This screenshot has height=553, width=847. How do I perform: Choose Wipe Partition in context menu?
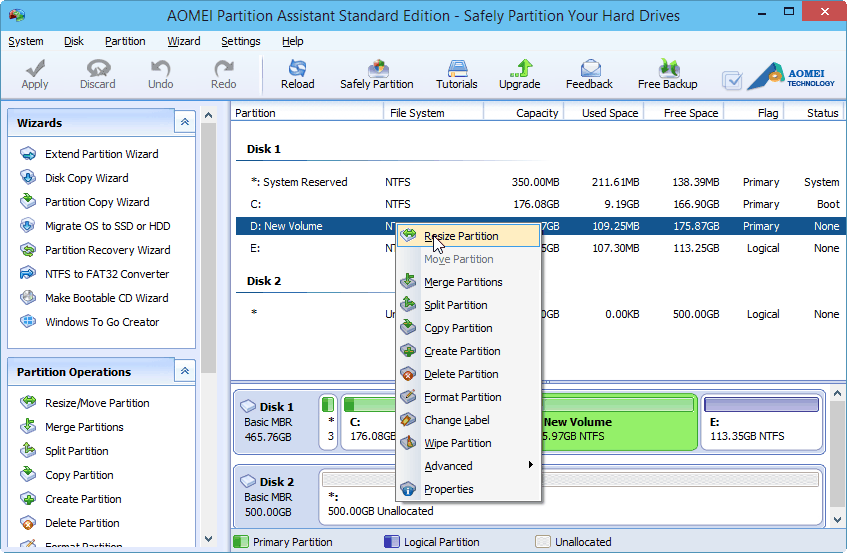(469, 443)
